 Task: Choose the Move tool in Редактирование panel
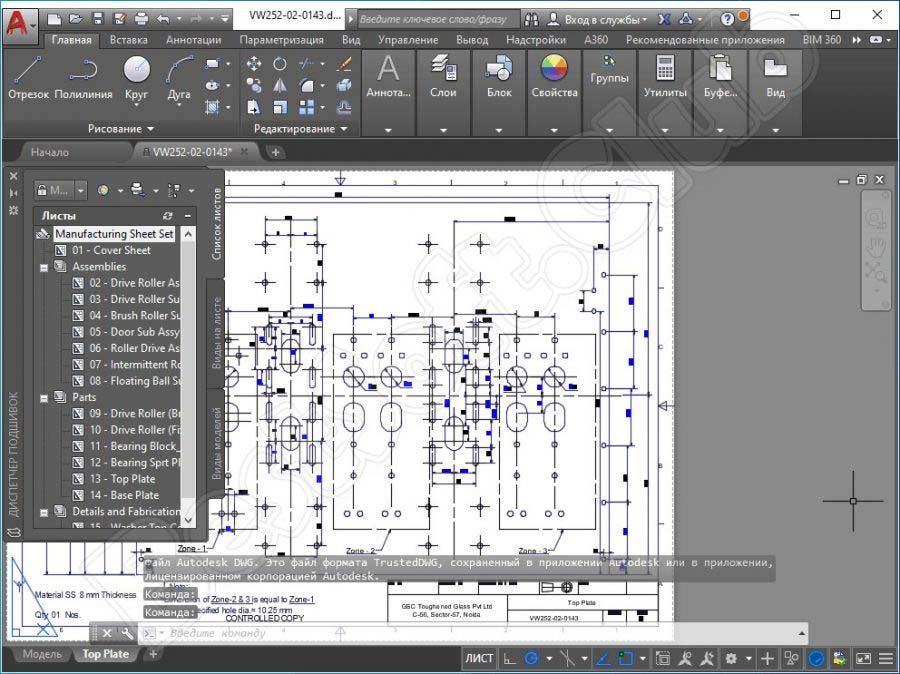click(x=253, y=63)
